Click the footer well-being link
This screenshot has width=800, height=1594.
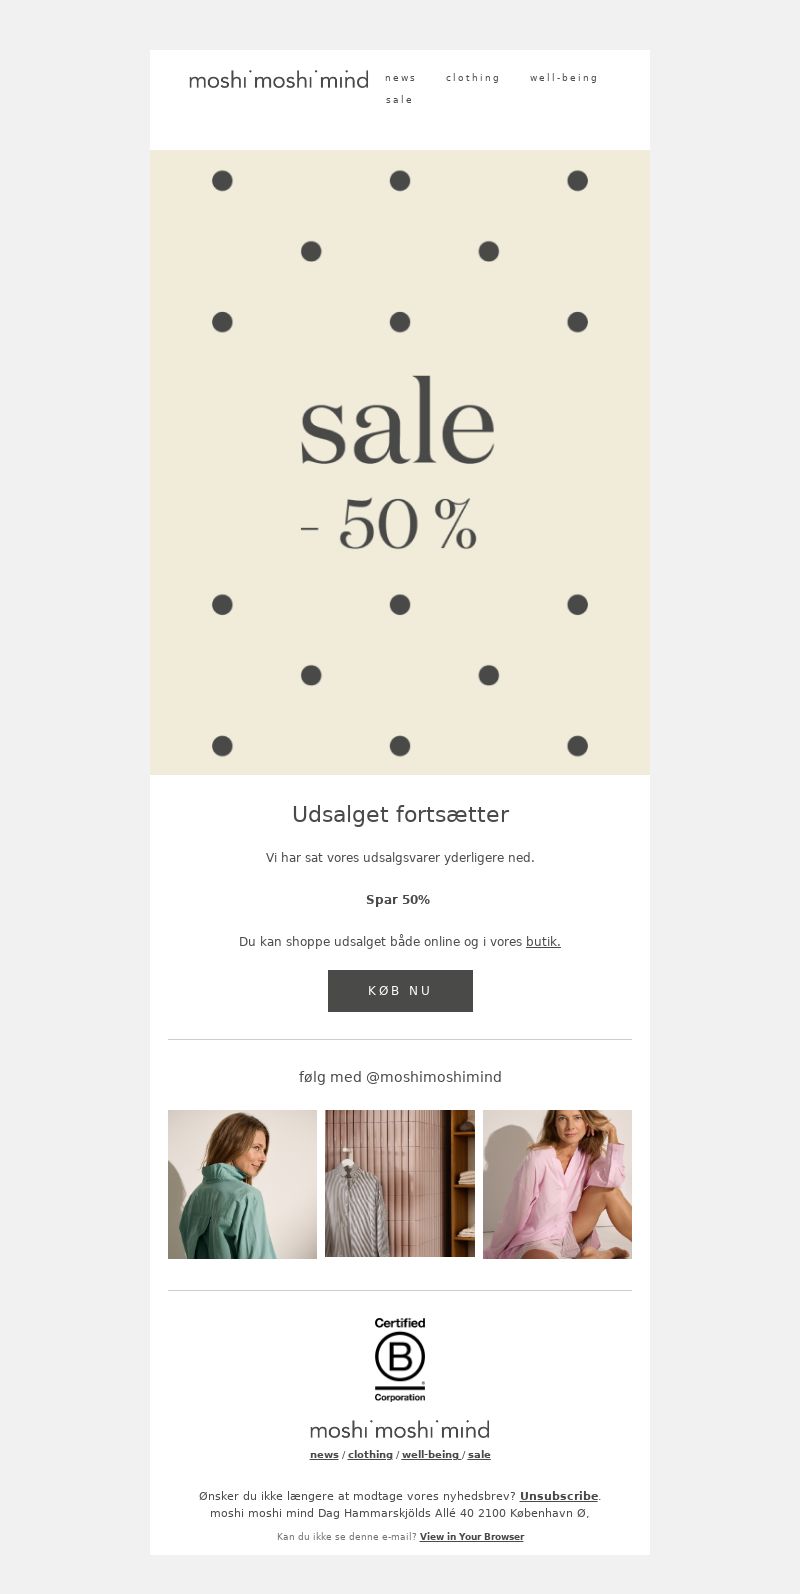point(431,1455)
